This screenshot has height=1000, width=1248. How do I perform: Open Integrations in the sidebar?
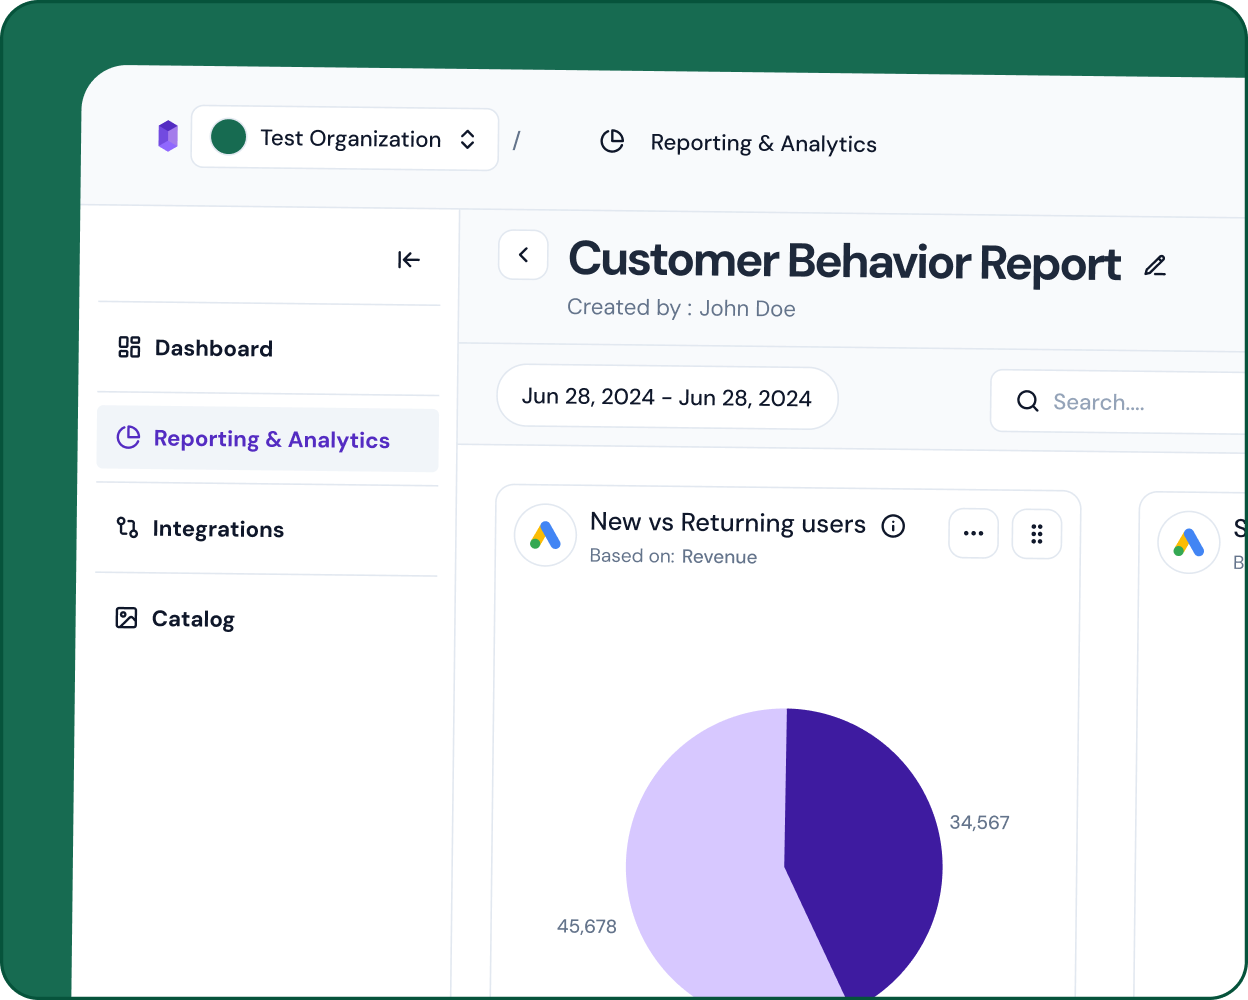pyautogui.click(x=267, y=529)
